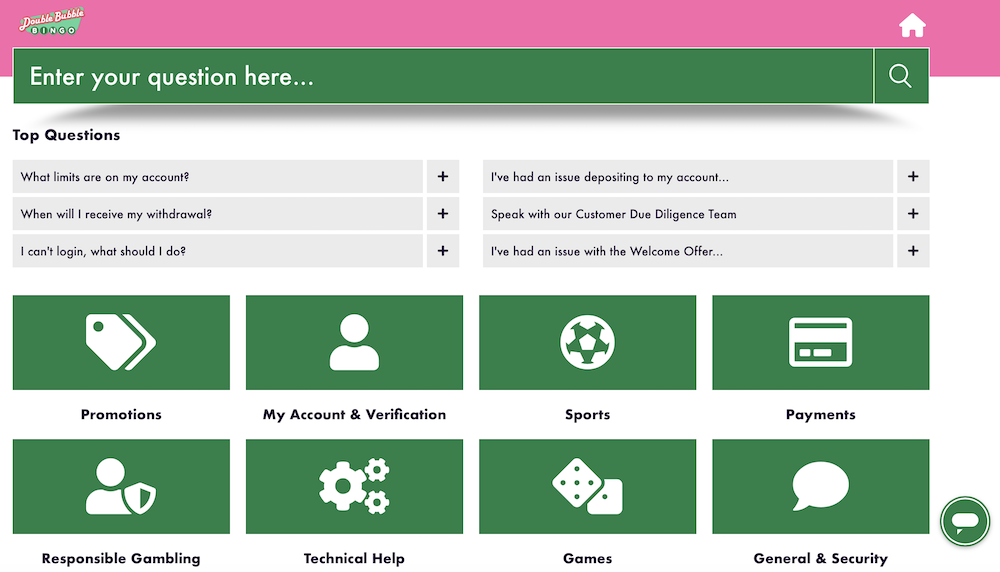Open General & Security speech bubble tile
Screen dimensions: 1000x572
point(821,487)
